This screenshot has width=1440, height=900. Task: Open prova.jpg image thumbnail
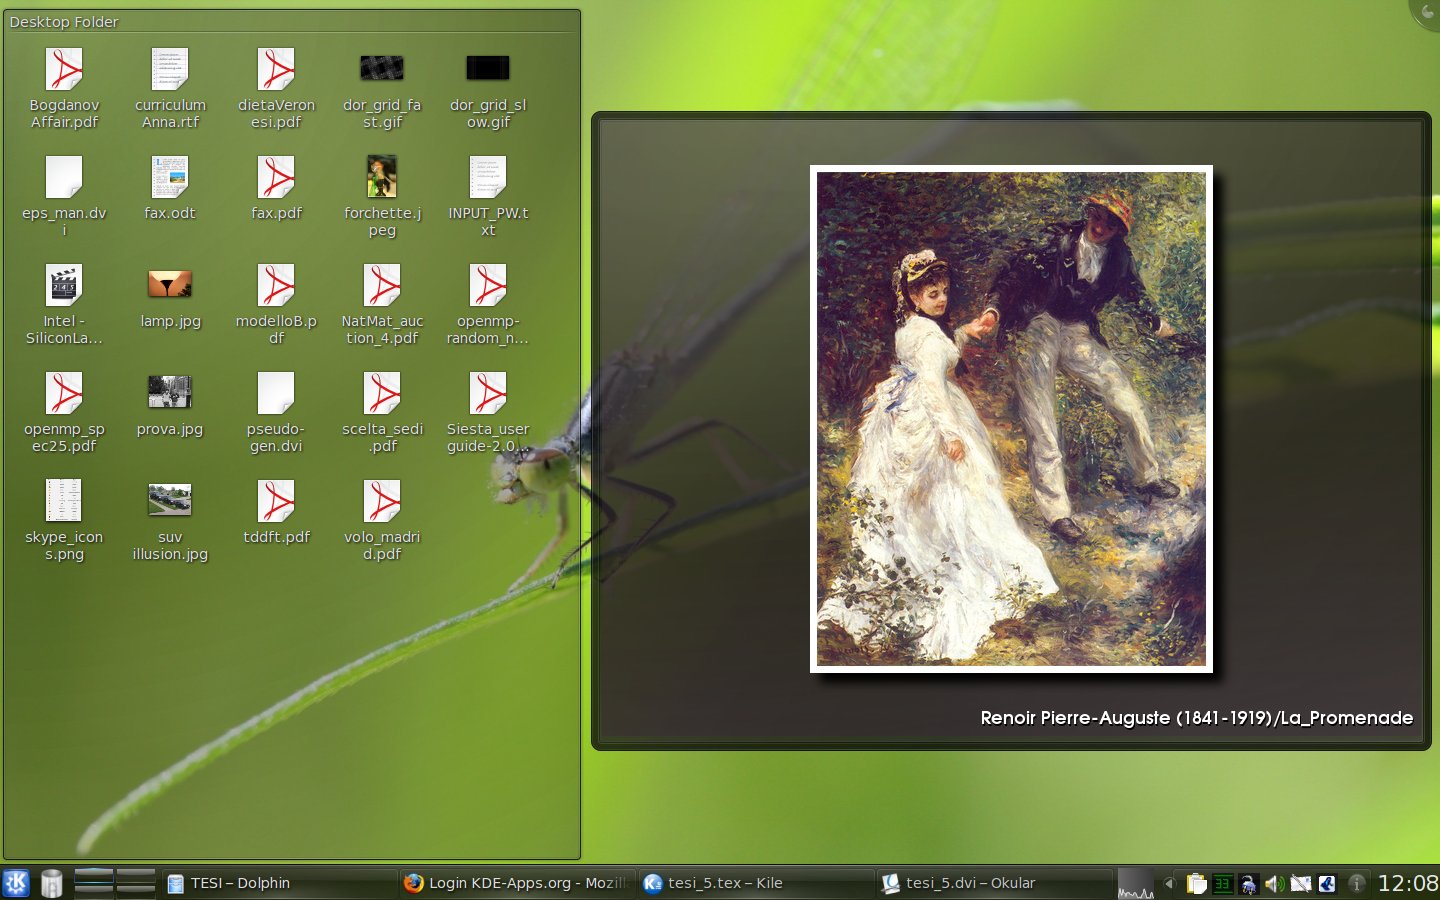click(170, 392)
